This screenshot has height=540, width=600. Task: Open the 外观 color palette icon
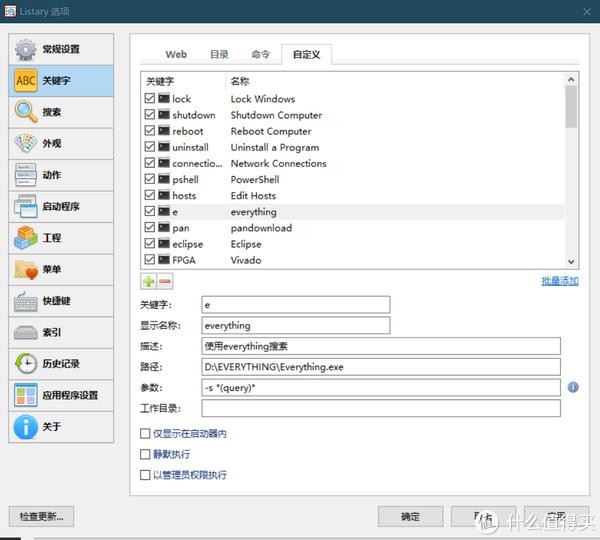coord(26,143)
